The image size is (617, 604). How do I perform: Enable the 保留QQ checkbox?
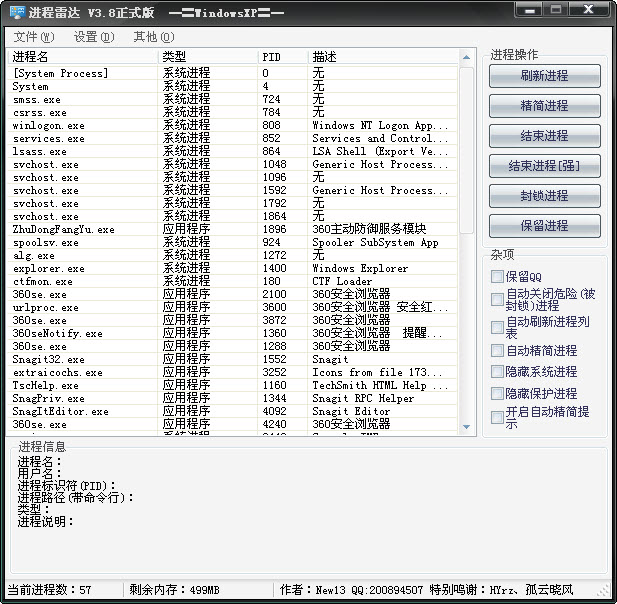[497, 276]
